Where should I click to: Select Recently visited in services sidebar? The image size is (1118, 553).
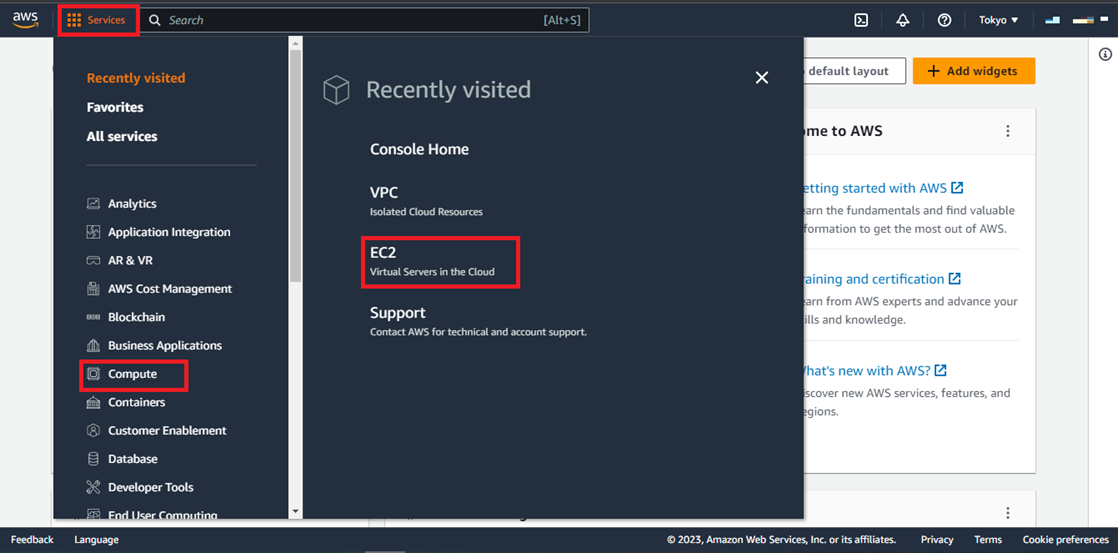[x=136, y=78]
